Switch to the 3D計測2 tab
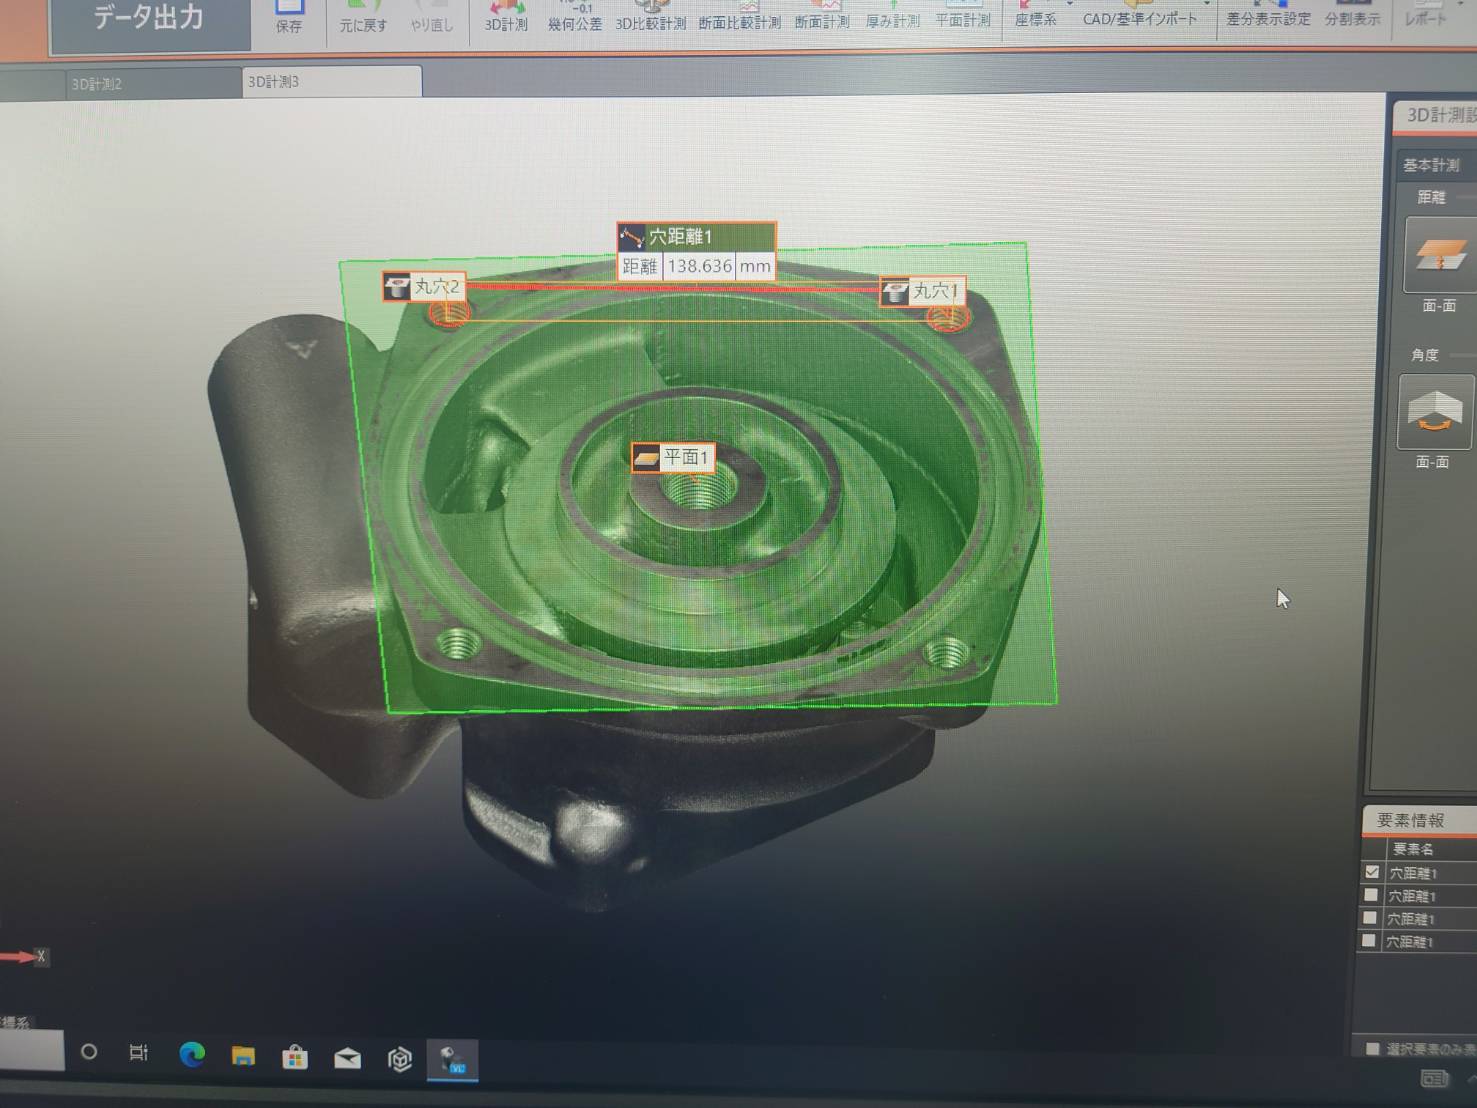The width and height of the screenshot is (1477, 1108). tap(97, 84)
